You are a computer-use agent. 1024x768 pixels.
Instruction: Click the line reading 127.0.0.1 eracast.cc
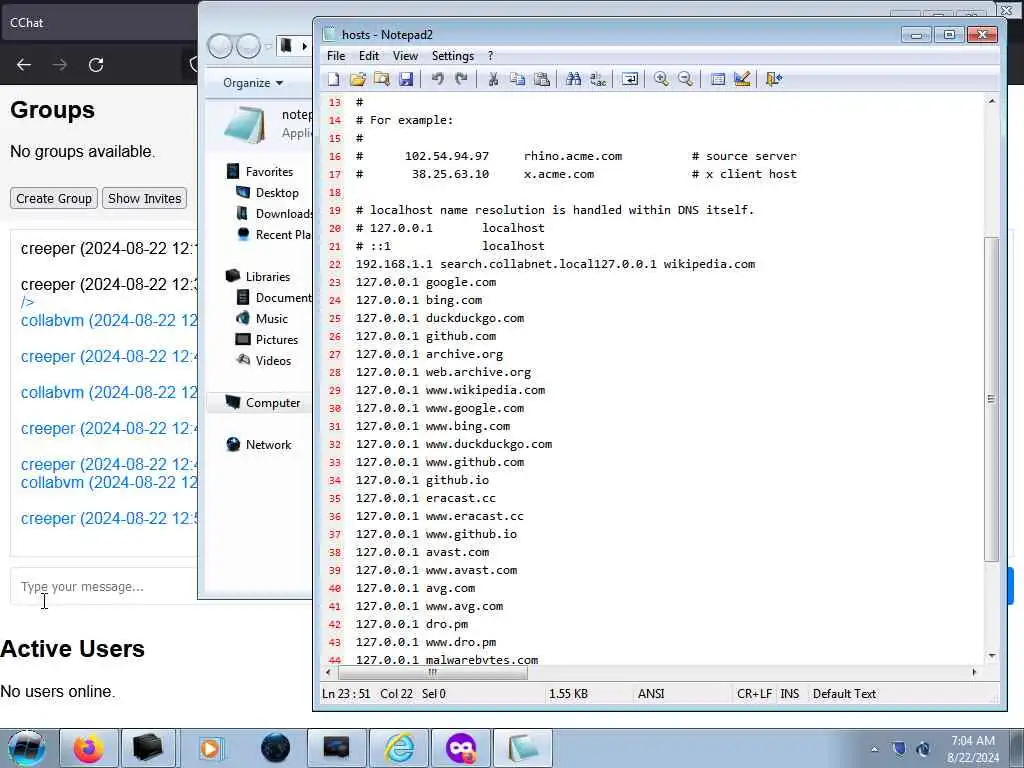(426, 498)
